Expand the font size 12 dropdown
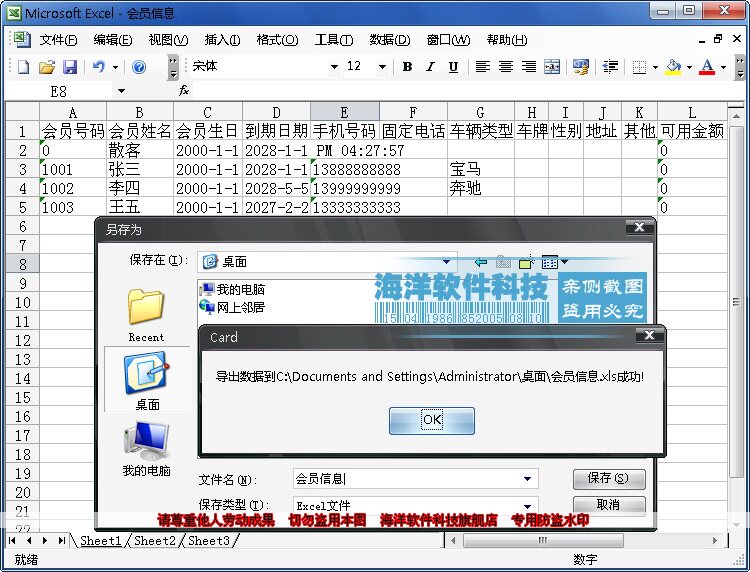750x572 pixels. point(382,67)
